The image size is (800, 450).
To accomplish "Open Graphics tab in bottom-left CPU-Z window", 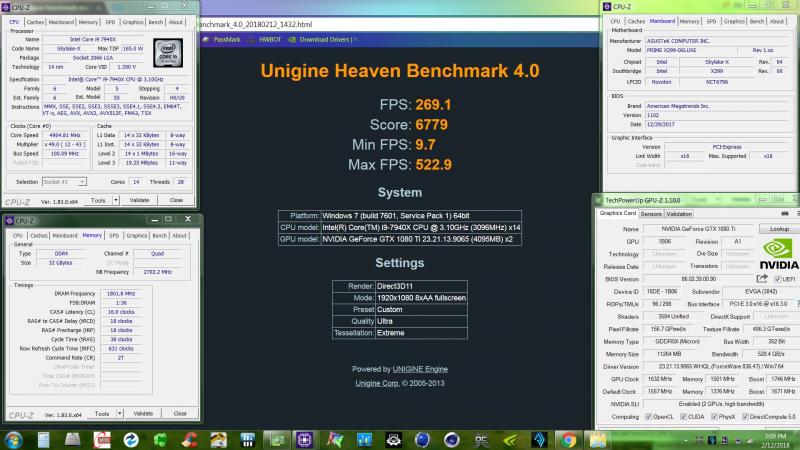I will pos(137,236).
